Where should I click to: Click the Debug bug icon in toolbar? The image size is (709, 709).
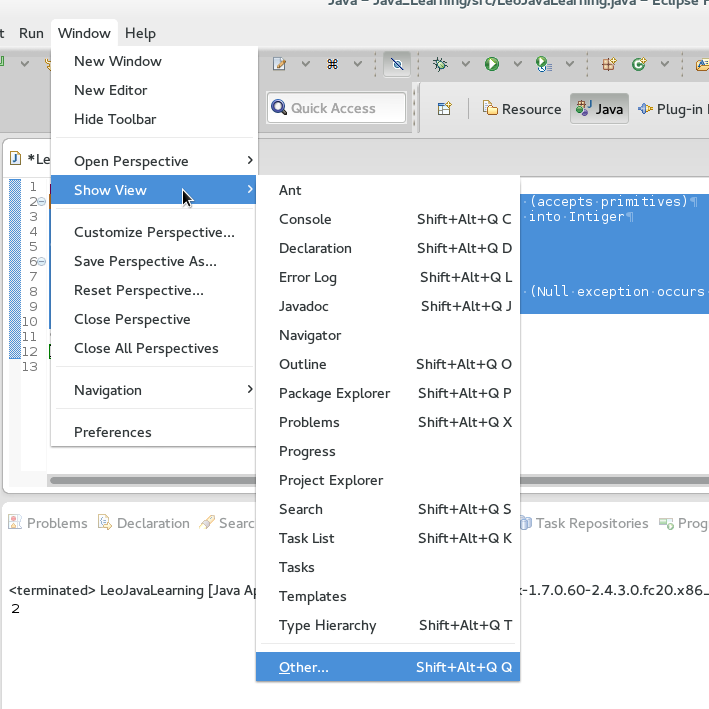[x=440, y=64]
